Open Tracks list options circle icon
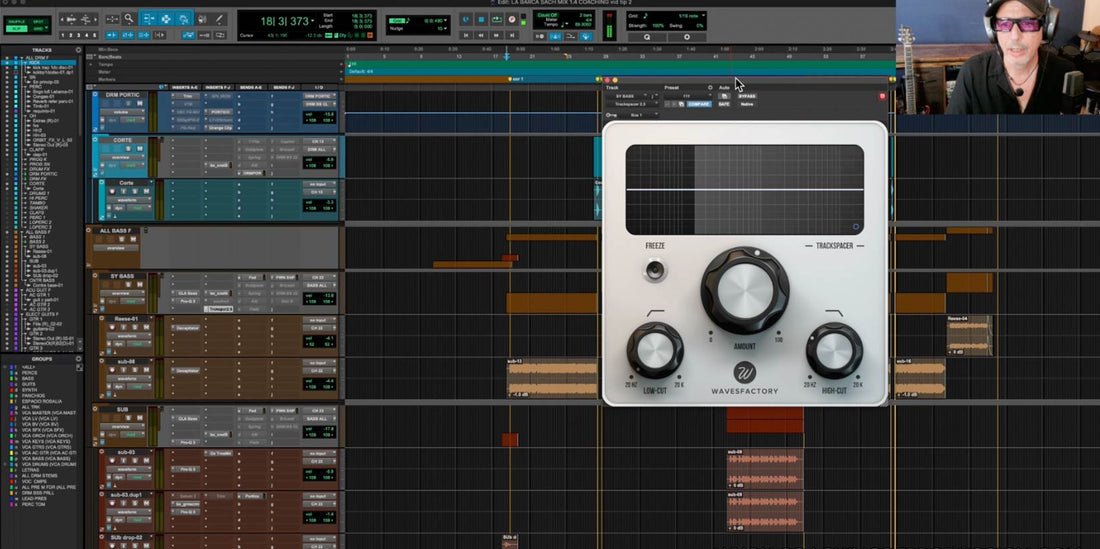The width and height of the screenshot is (1100, 549). pos(79,49)
